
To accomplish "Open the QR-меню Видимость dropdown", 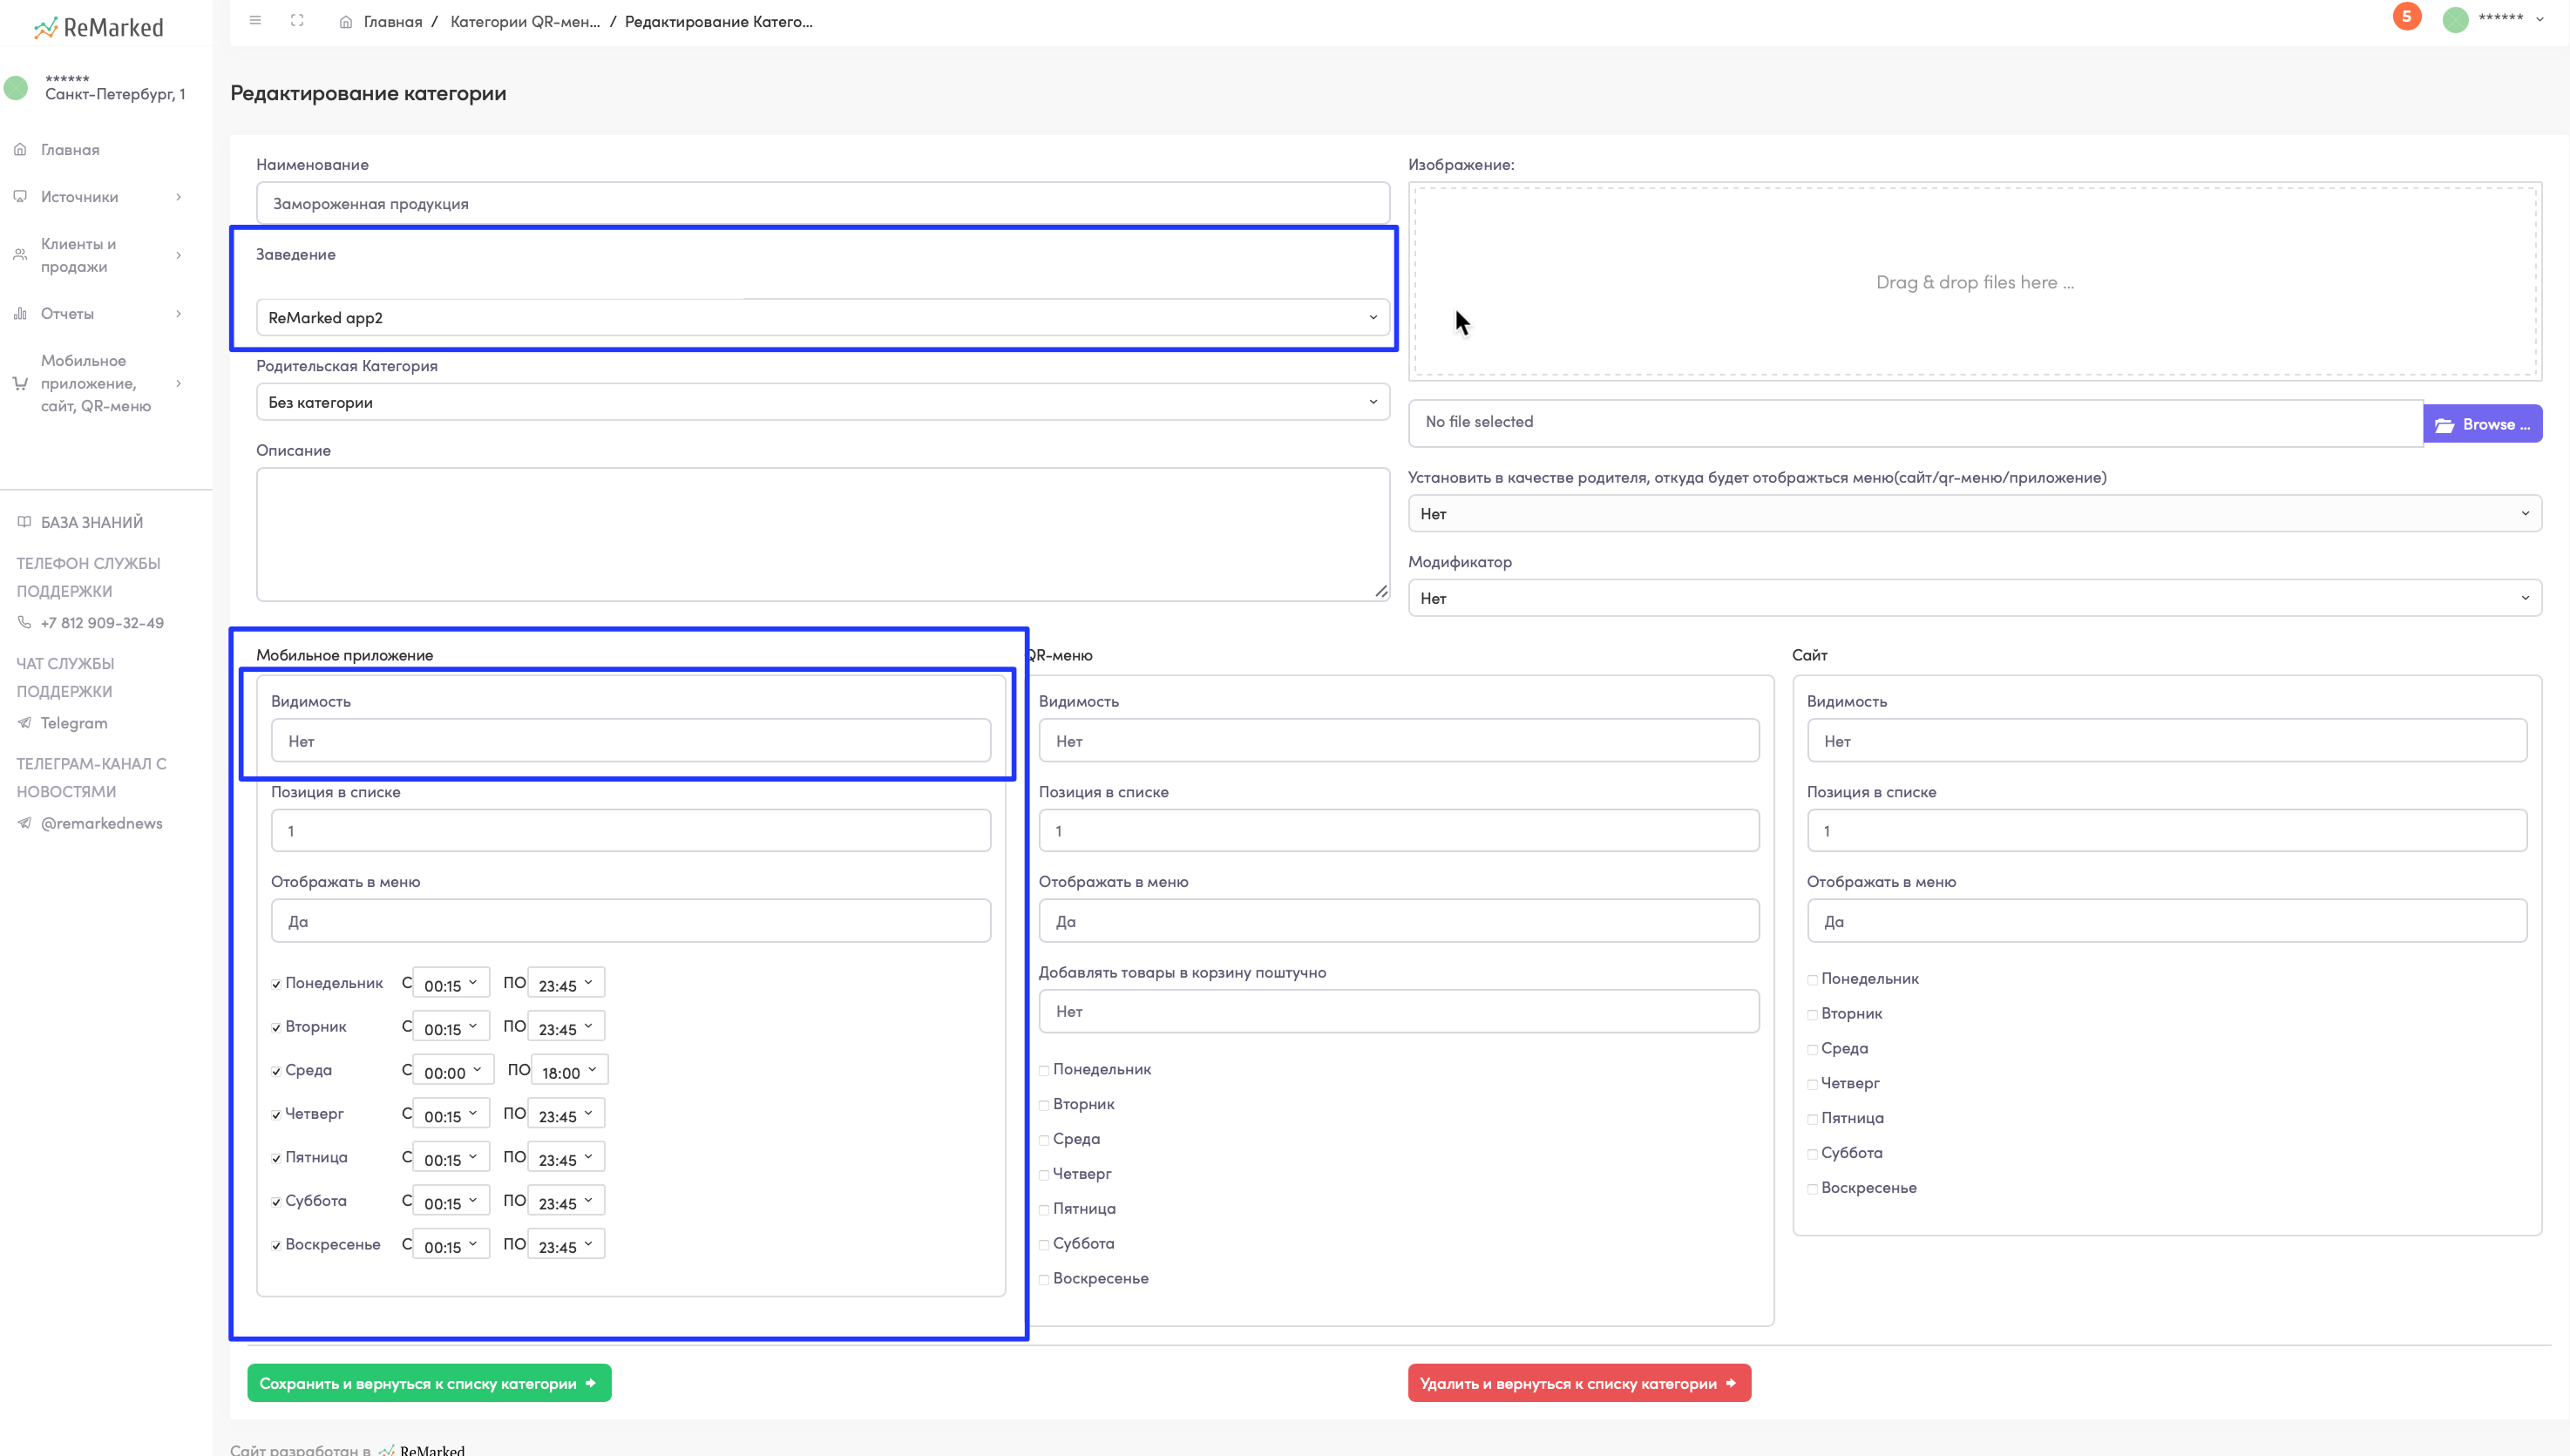I will tap(1398, 741).
